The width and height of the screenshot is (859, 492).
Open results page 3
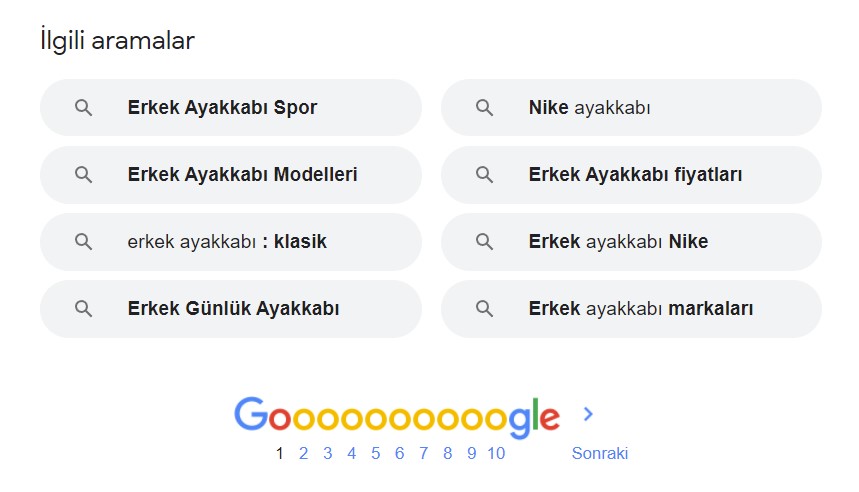[x=327, y=454]
